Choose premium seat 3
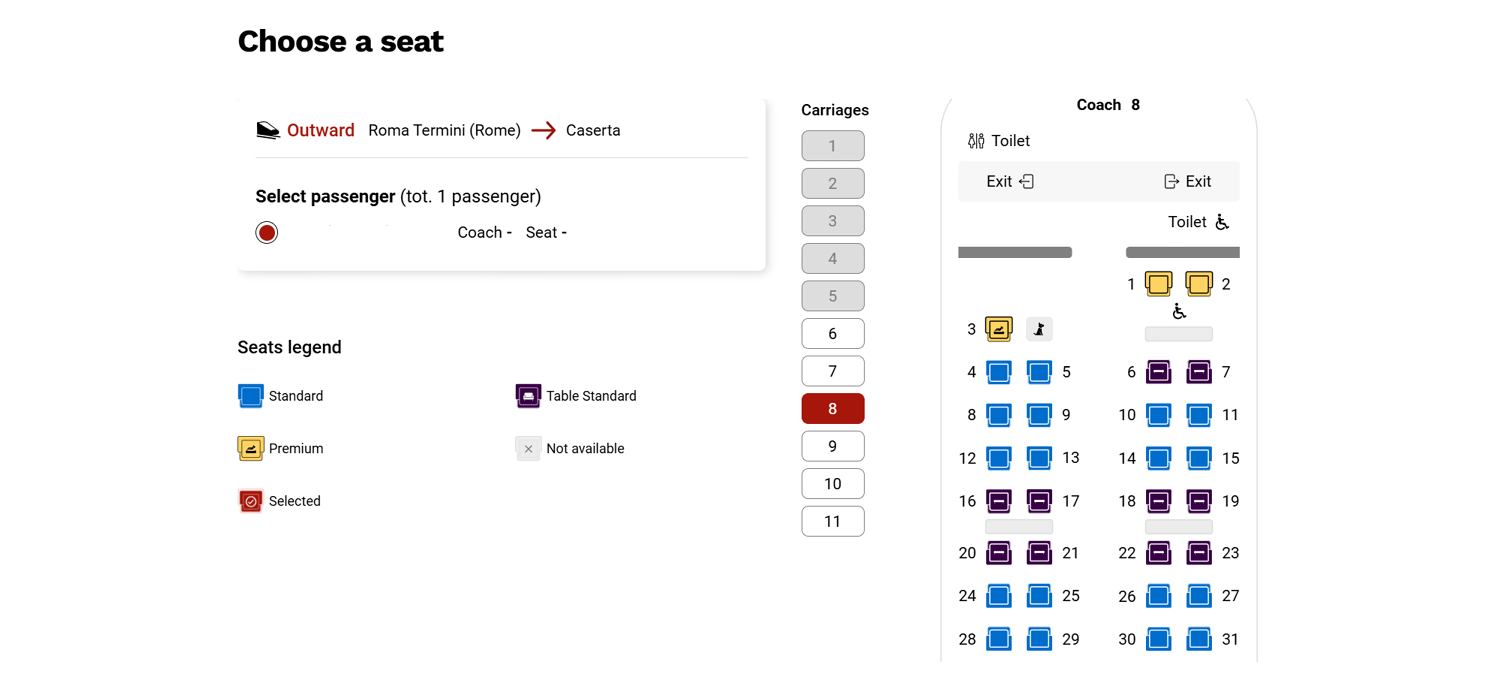Viewport: 1500px width, 700px height. point(998,329)
